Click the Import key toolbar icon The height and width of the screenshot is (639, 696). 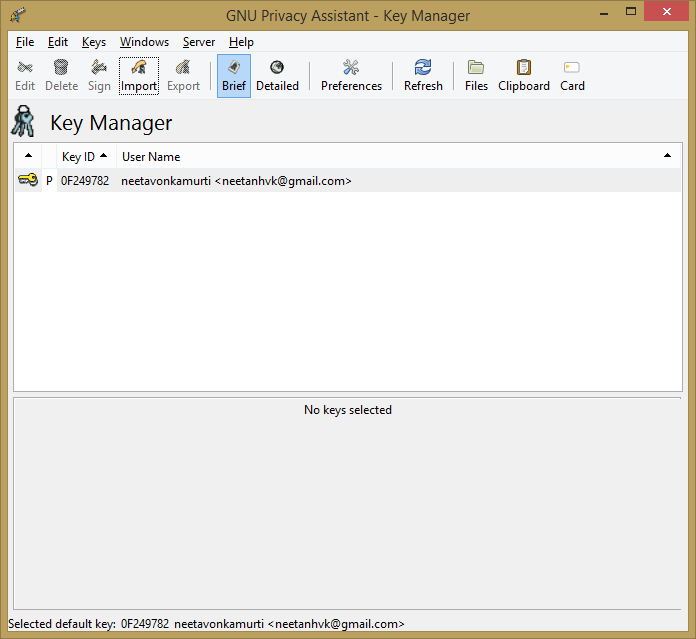pos(139,69)
